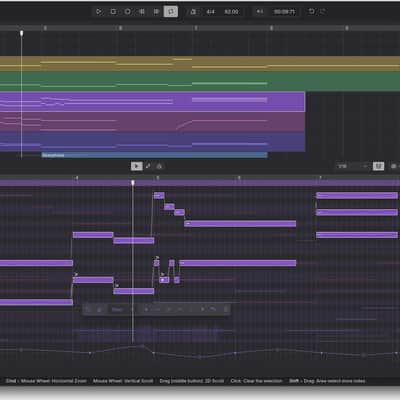This screenshot has height=400, width=400.
Task: Select the long lower note spanning bars 5–6
Action: [x=238, y=263]
